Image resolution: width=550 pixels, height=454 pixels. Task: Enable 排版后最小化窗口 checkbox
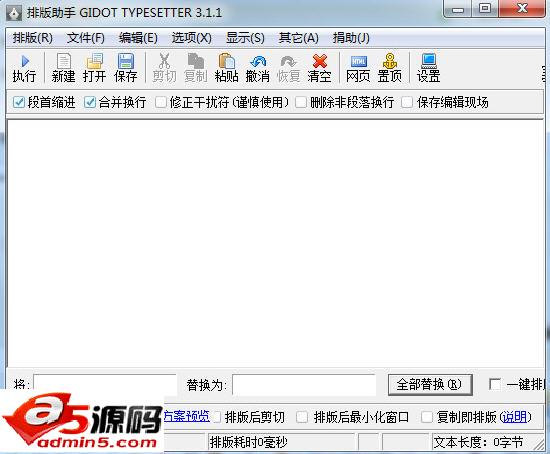point(302,417)
